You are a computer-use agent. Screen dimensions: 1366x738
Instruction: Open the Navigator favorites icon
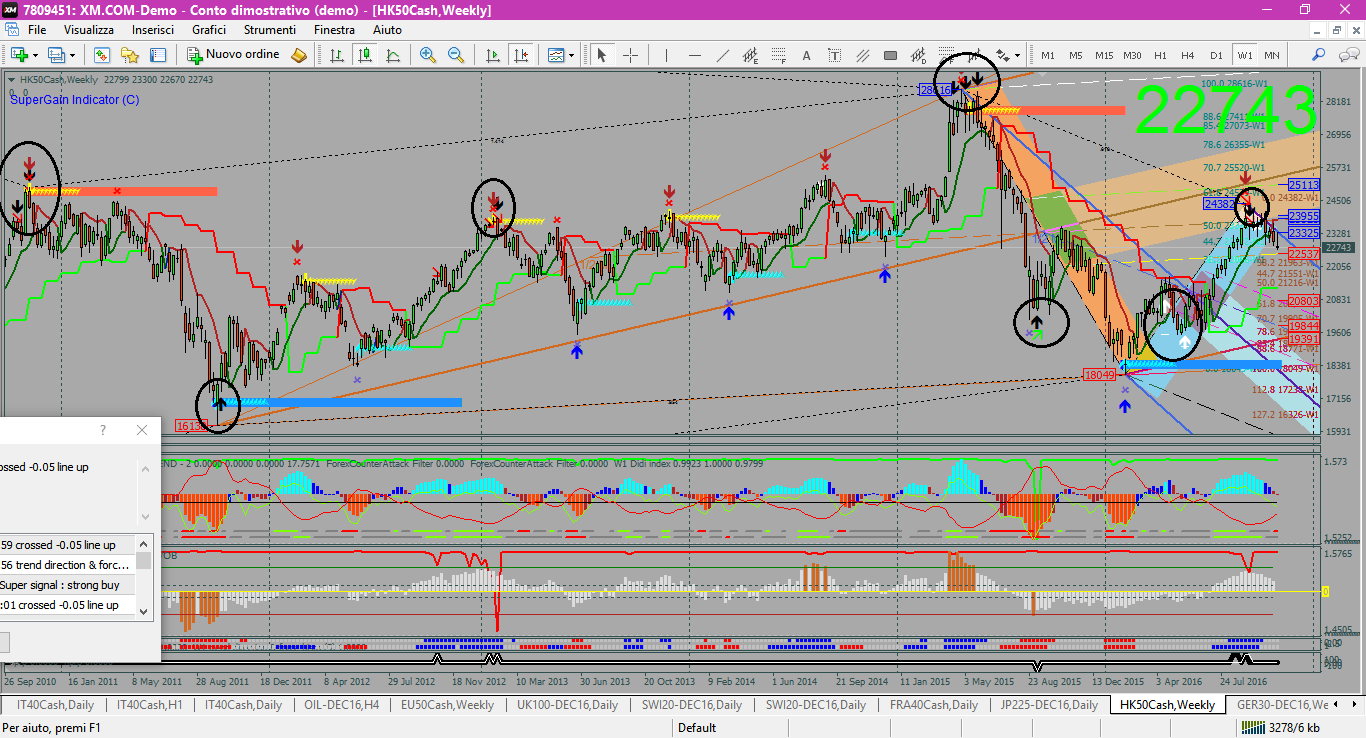click(x=130, y=54)
